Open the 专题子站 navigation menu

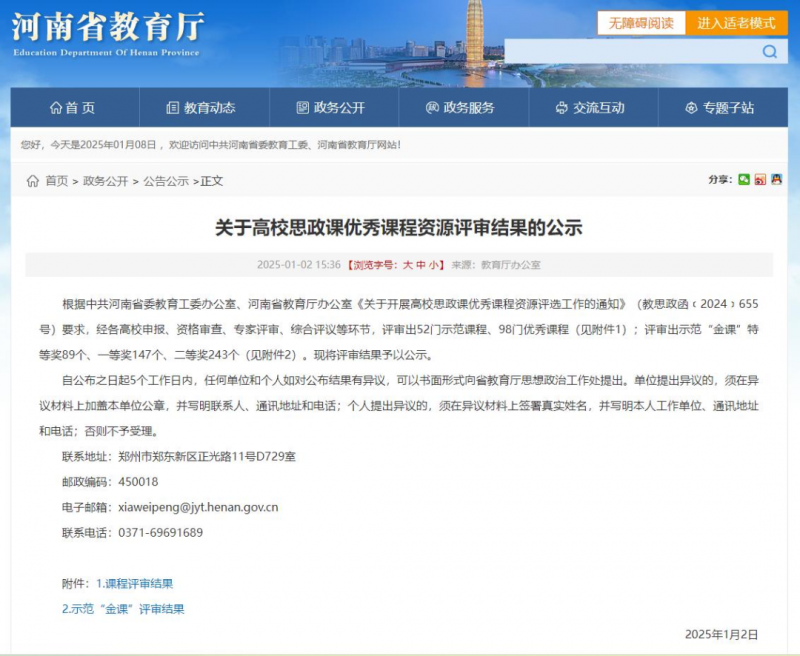tap(720, 108)
